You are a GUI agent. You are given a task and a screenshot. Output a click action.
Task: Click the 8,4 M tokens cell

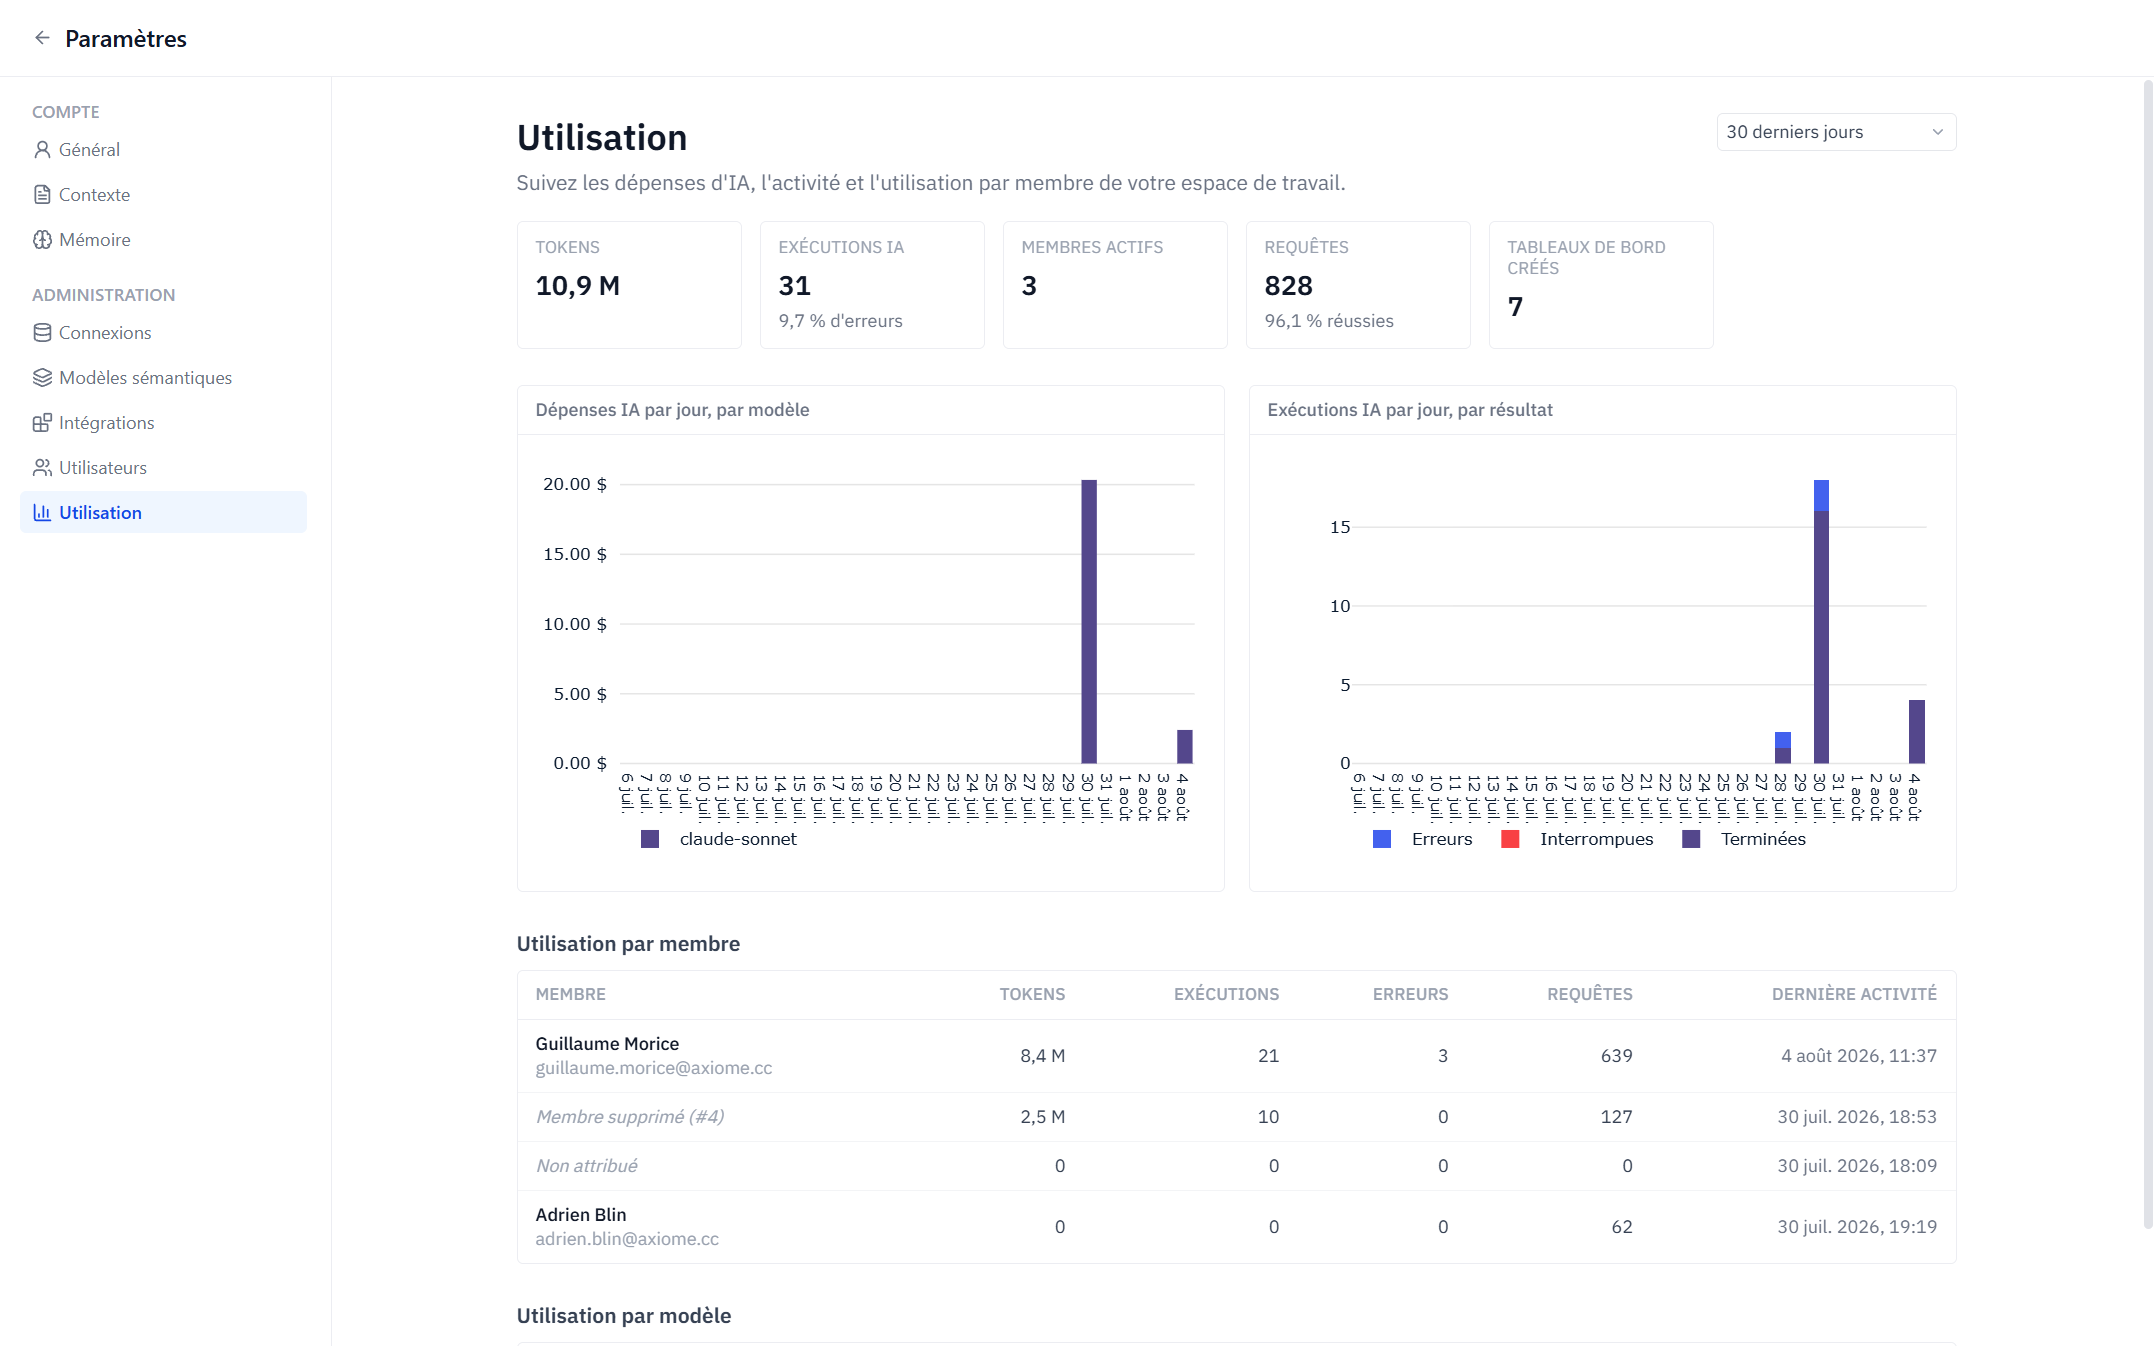[1042, 1056]
